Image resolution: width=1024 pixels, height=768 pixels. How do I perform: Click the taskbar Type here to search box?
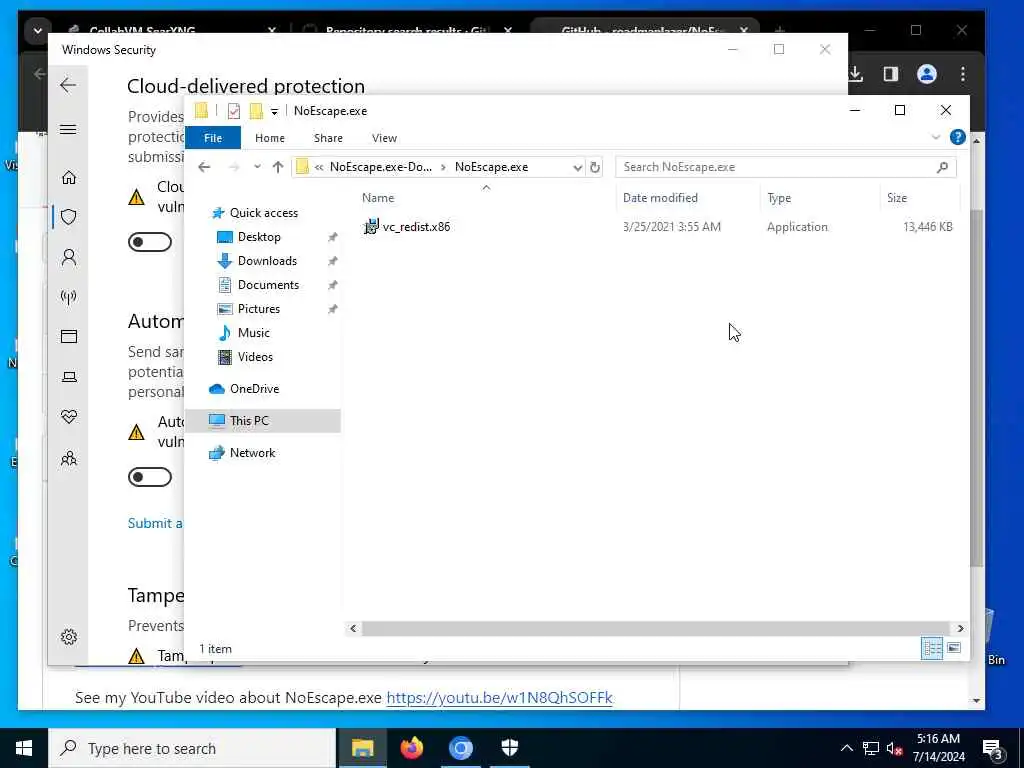point(192,748)
